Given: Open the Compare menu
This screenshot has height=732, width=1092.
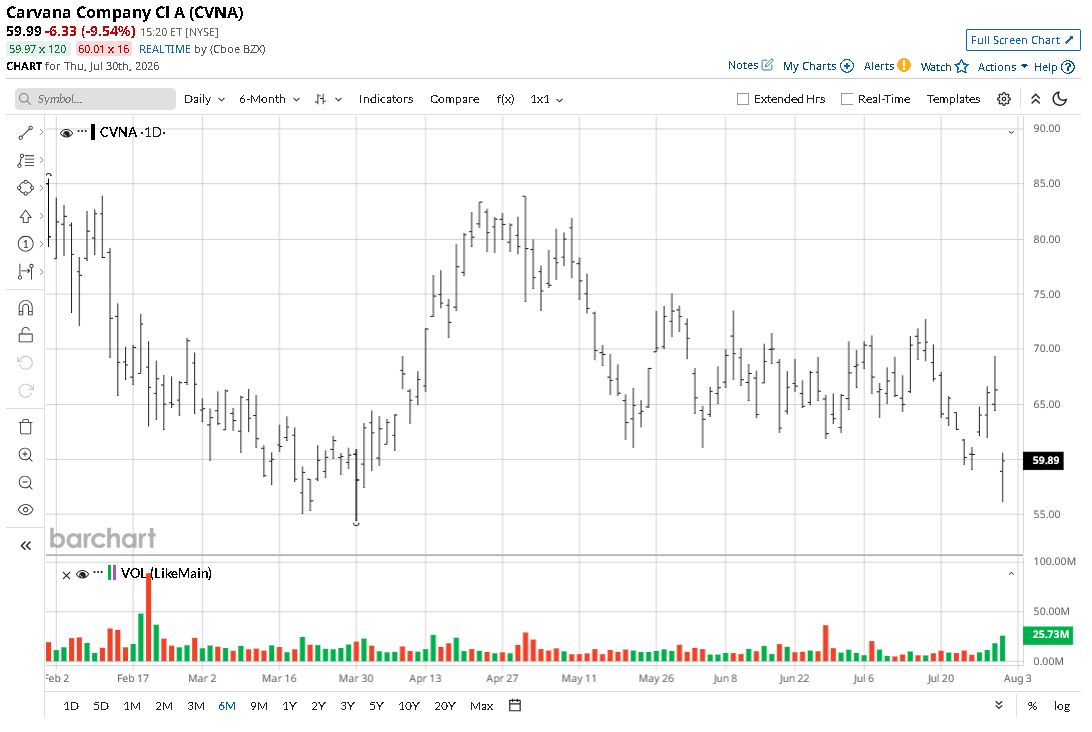Looking at the screenshot, I should pyautogui.click(x=454, y=99).
